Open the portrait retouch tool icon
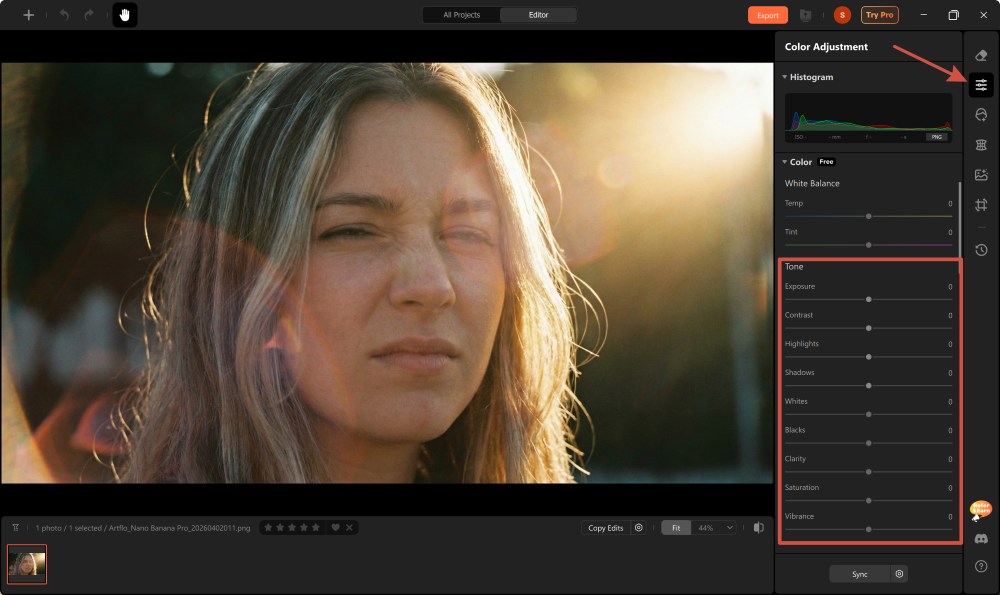 tap(981, 114)
